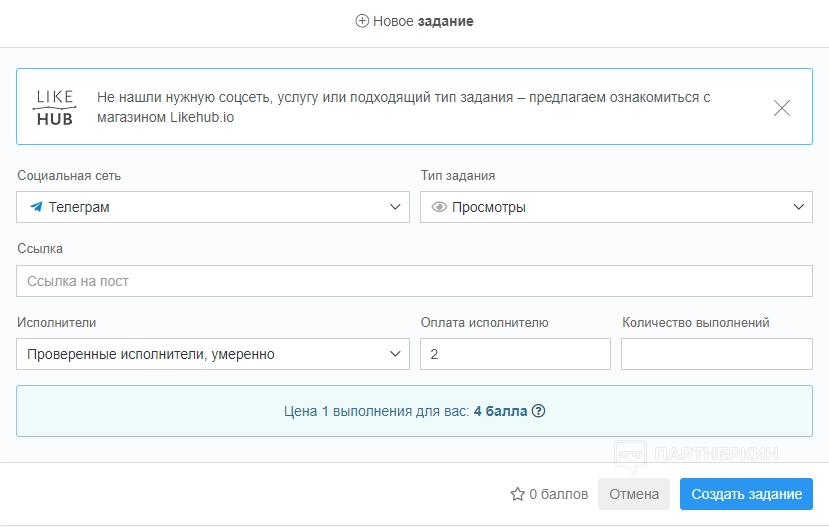The width and height of the screenshot is (829, 527).
Task: Click the Количество выполнений field
Action: (x=716, y=354)
